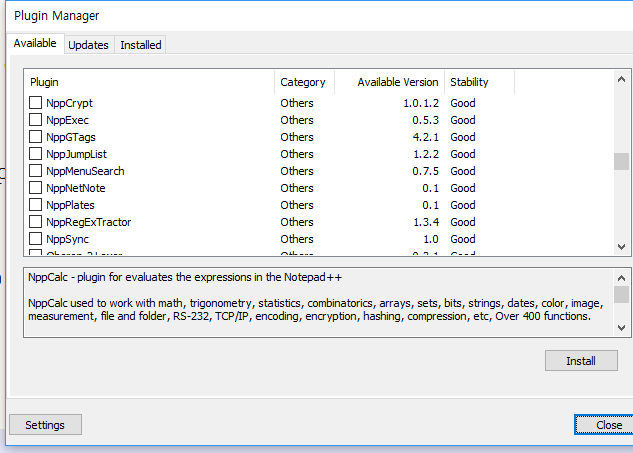Click version 1.2.2 of NppJumpList
Screen dimensions: 633x453
coord(426,154)
